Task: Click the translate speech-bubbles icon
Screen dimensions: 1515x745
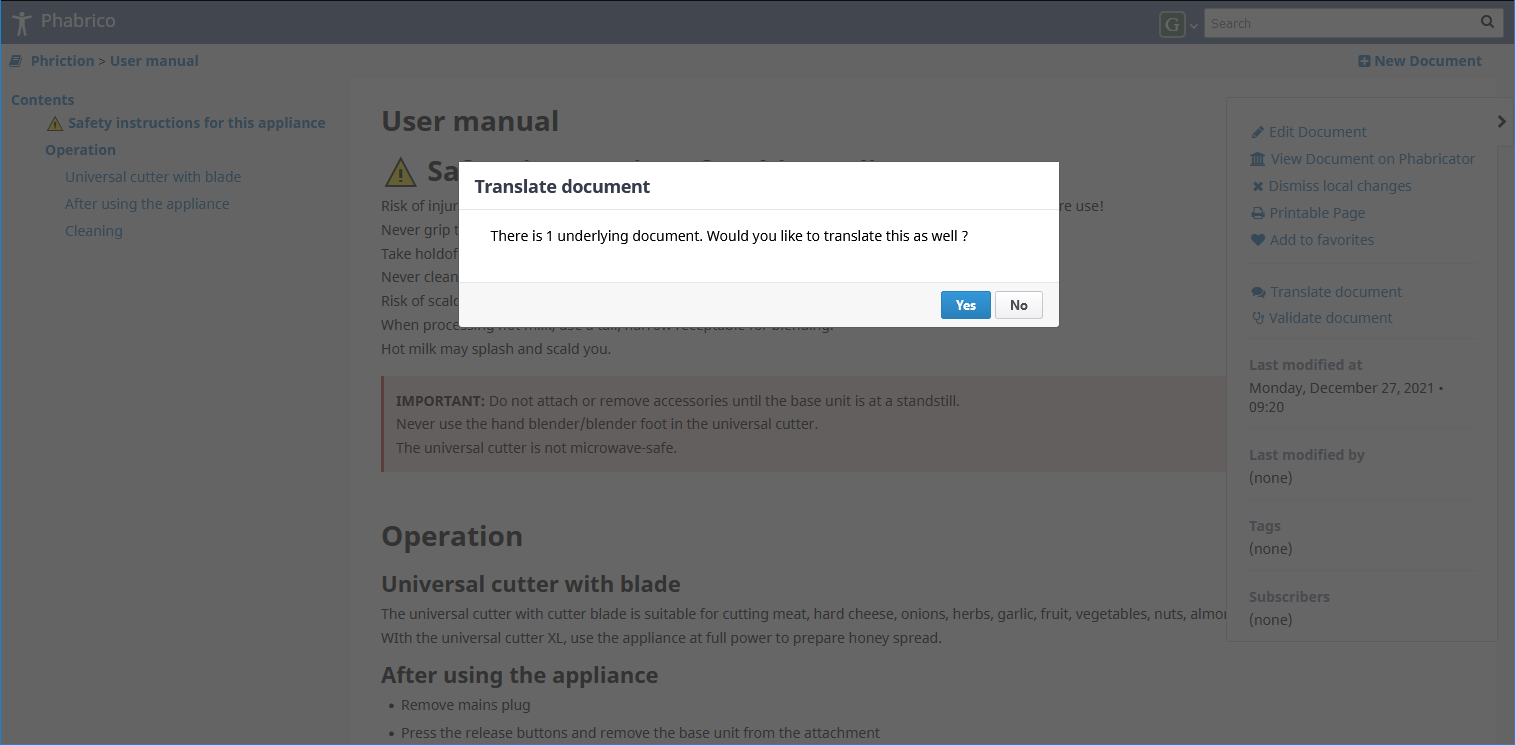Action: 1258,292
